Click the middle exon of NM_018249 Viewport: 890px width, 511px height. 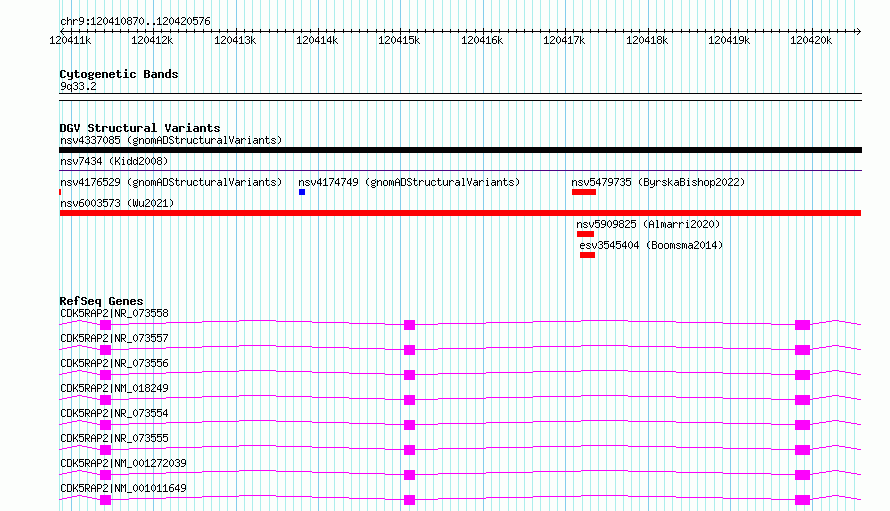pos(409,400)
